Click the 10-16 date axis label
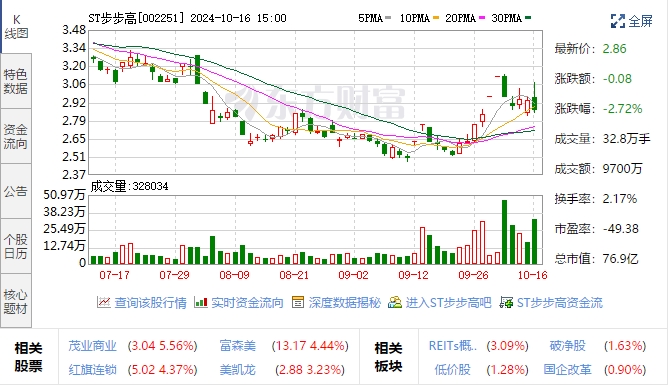This screenshot has width=668, height=385. [533, 275]
